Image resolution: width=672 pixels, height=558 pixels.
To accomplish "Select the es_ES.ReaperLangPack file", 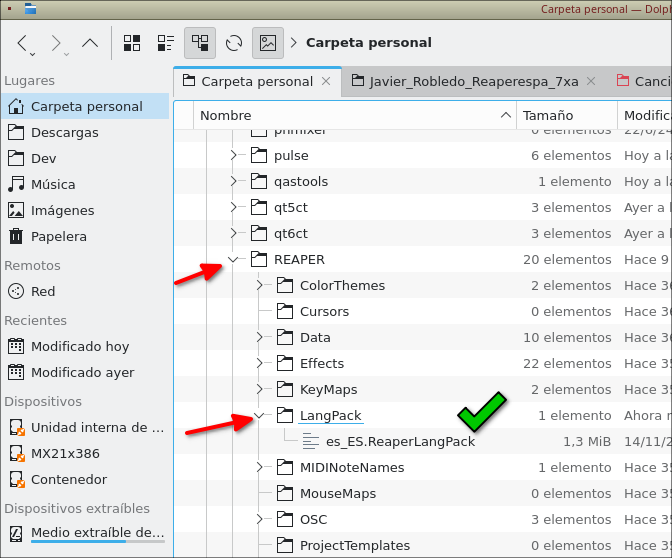I will point(400,442).
